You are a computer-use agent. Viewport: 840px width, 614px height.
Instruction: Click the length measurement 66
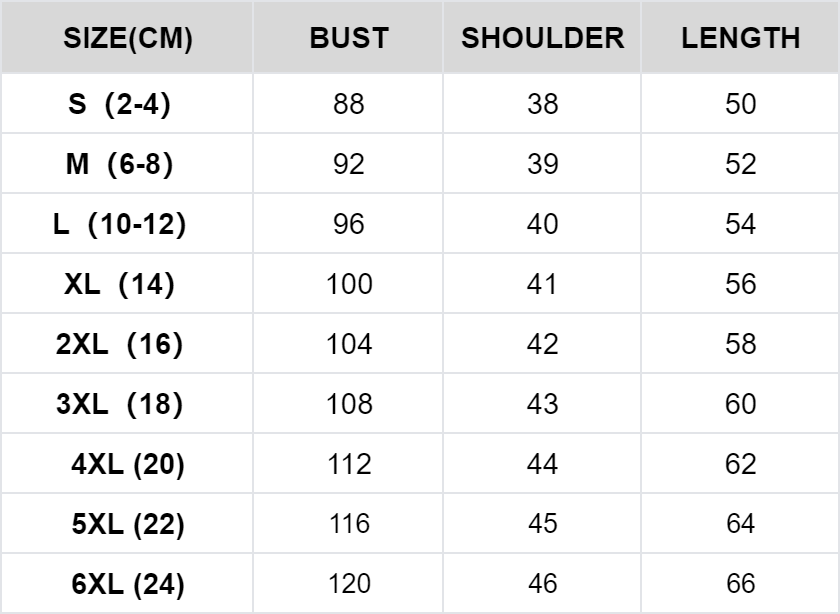pos(741,584)
